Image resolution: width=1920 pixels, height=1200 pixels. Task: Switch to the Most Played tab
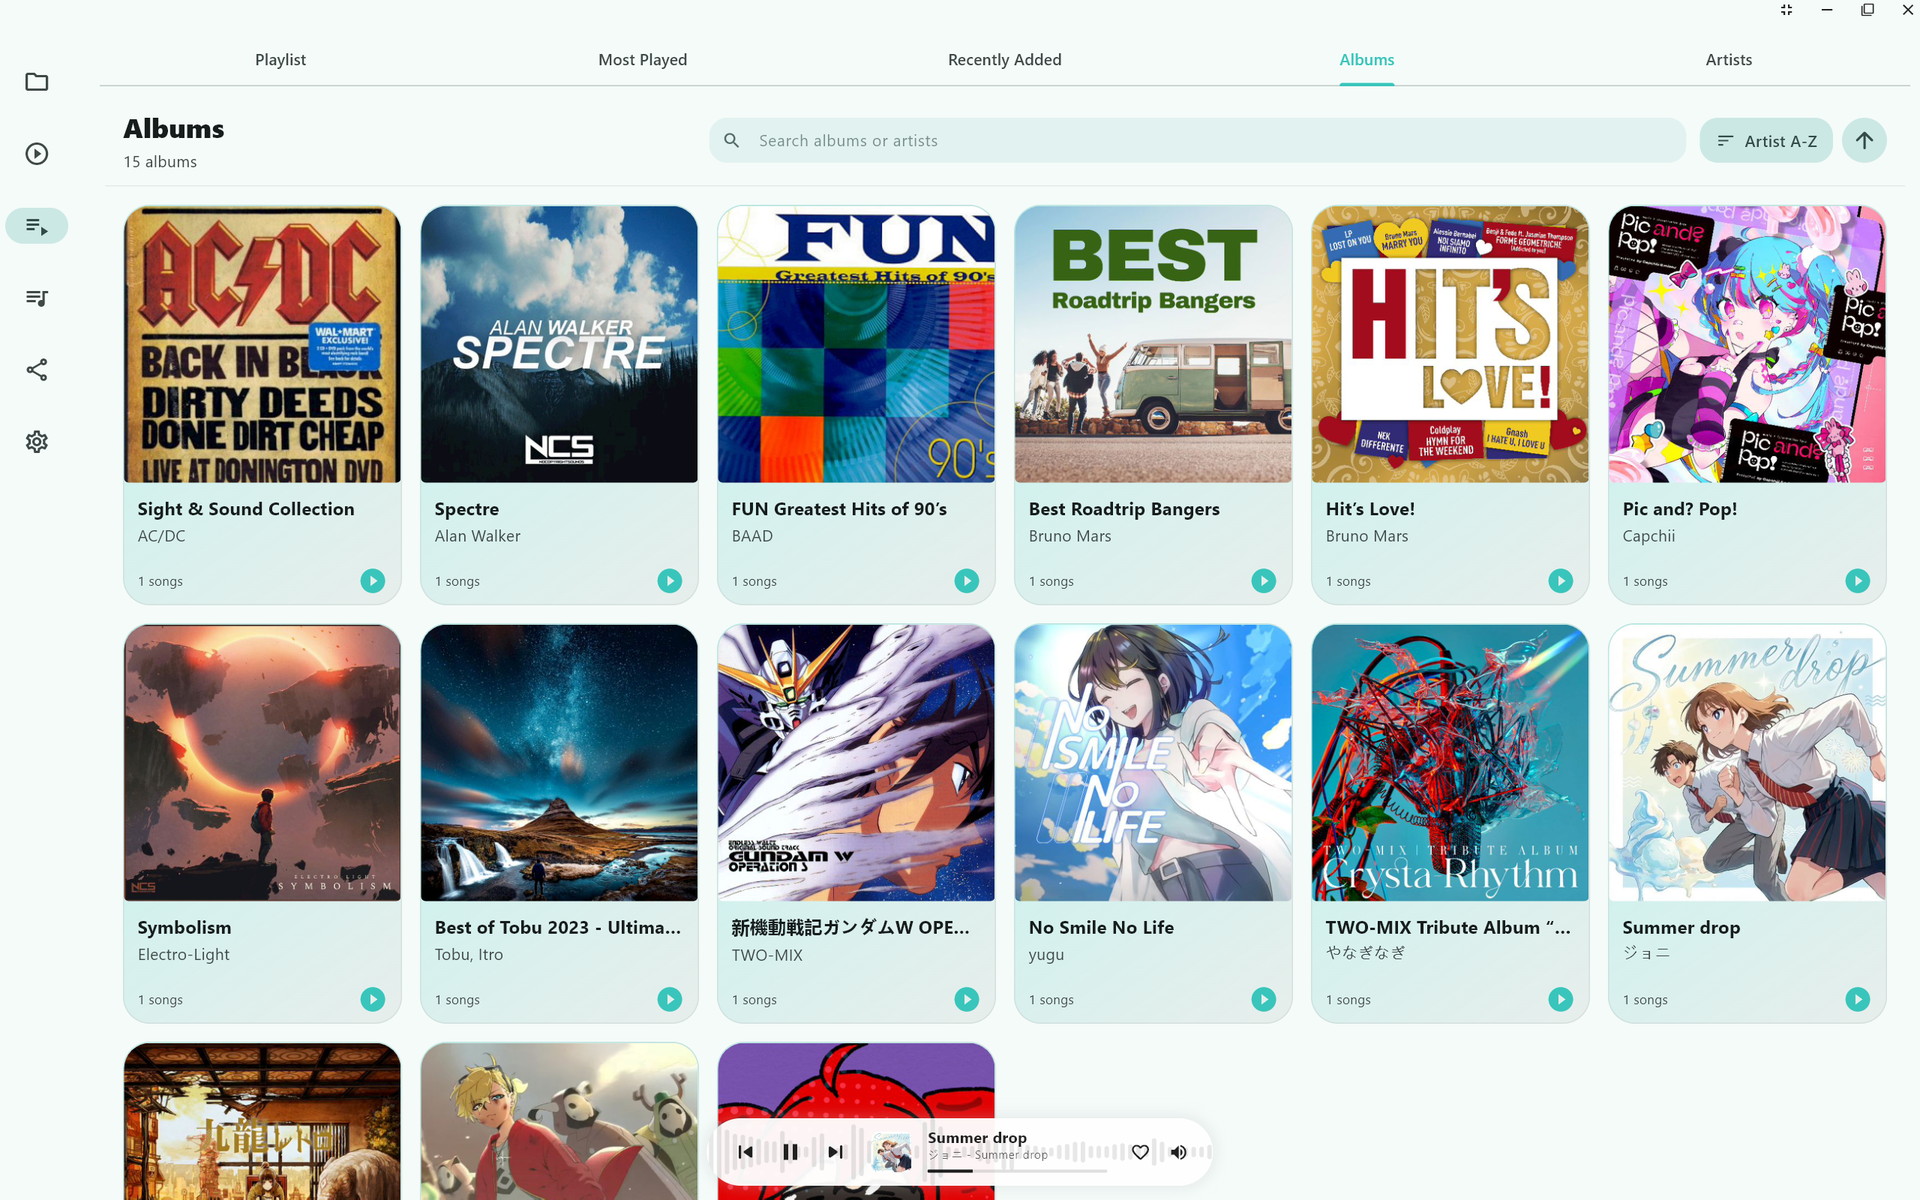643,60
